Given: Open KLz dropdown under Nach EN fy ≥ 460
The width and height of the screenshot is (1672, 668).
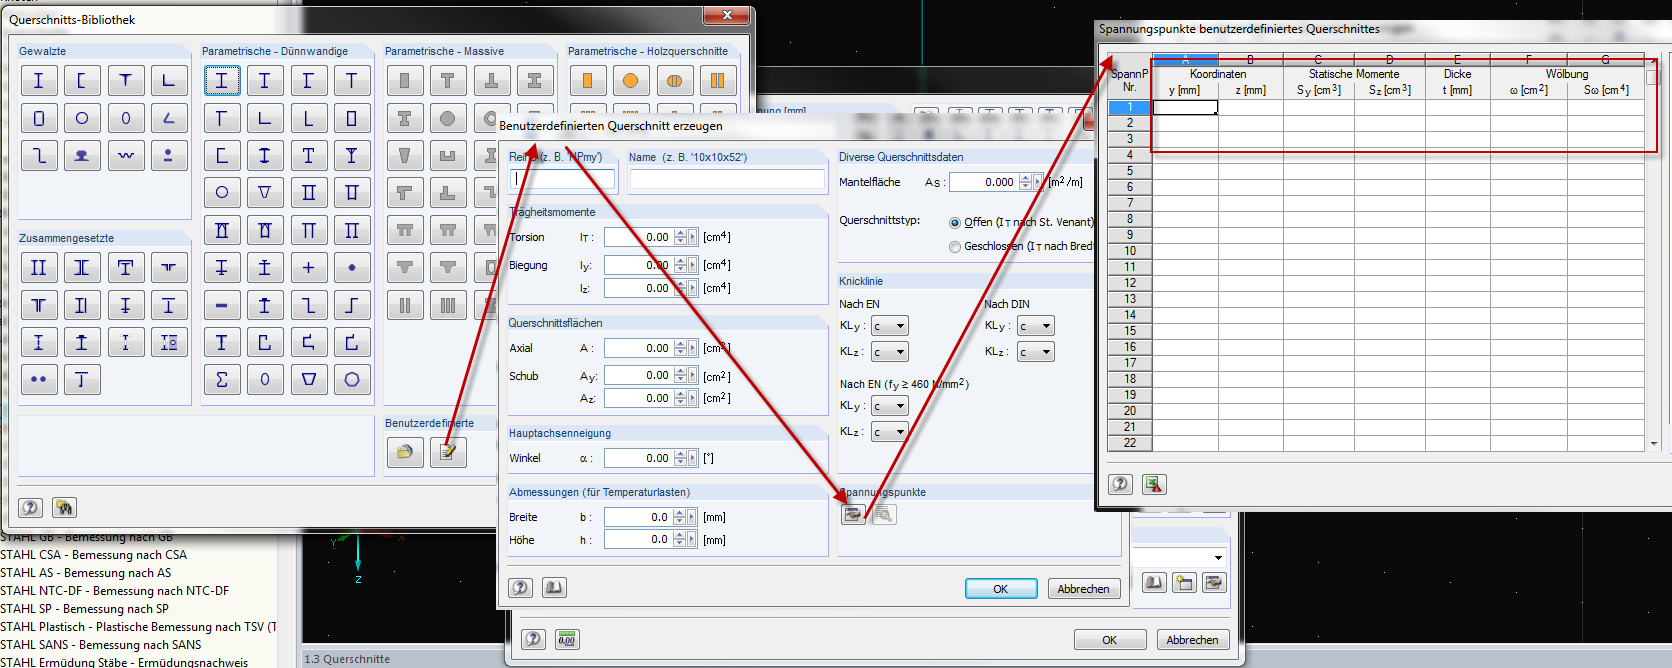Looking at the screenshot, I should [x=889, y=432].
